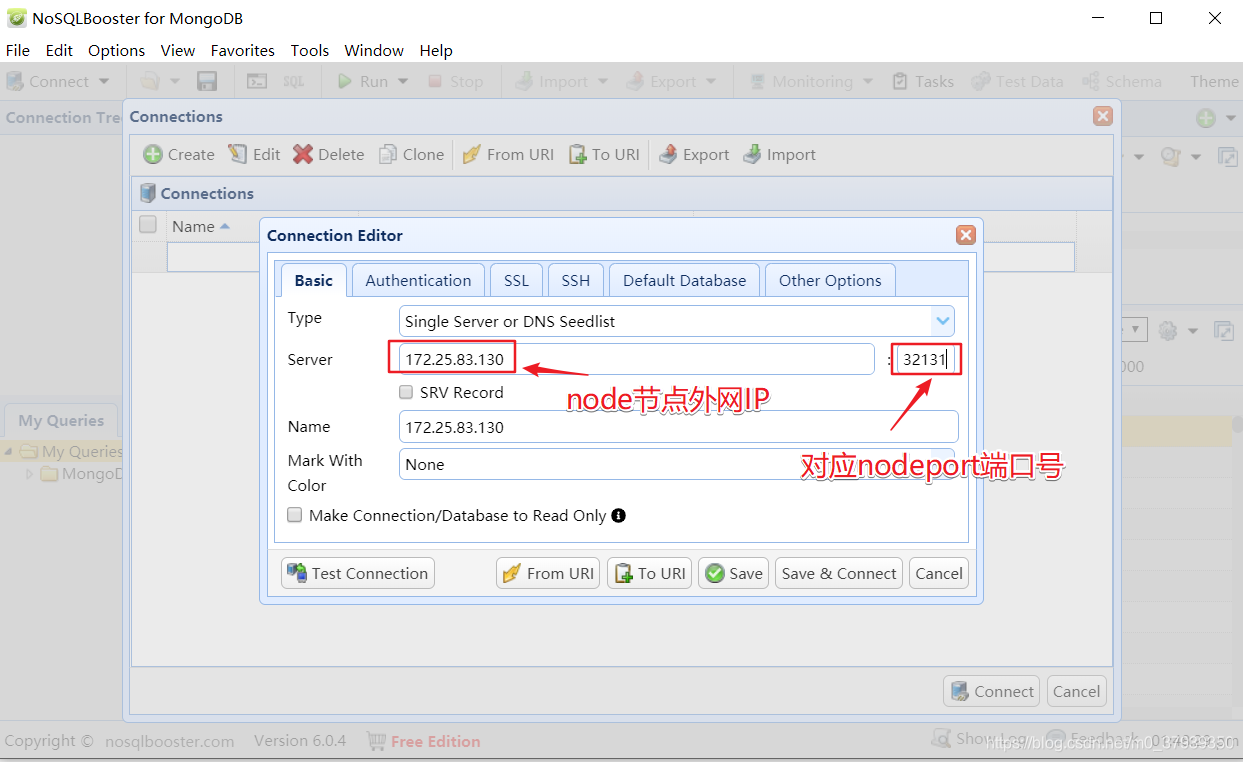Cancel the Connections dialog
This screenshot has height=762, width=1244.
pos(1077,691)
